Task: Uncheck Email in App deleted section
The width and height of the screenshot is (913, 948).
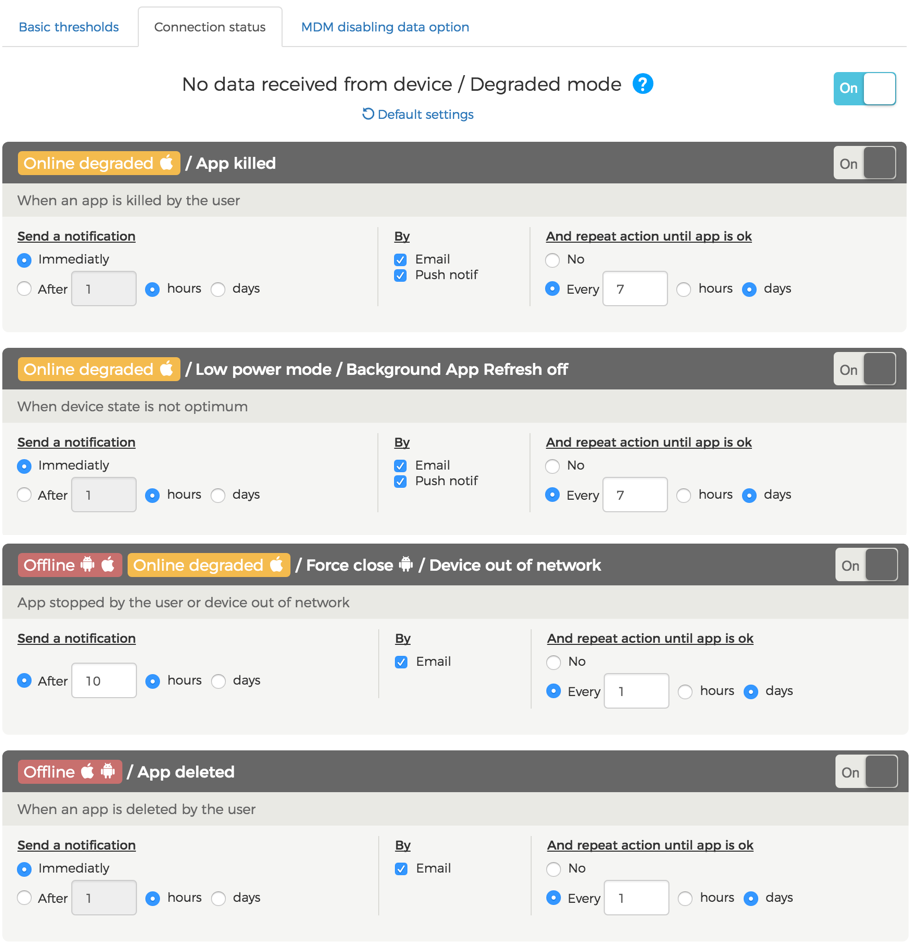Action: pos(401,869)
